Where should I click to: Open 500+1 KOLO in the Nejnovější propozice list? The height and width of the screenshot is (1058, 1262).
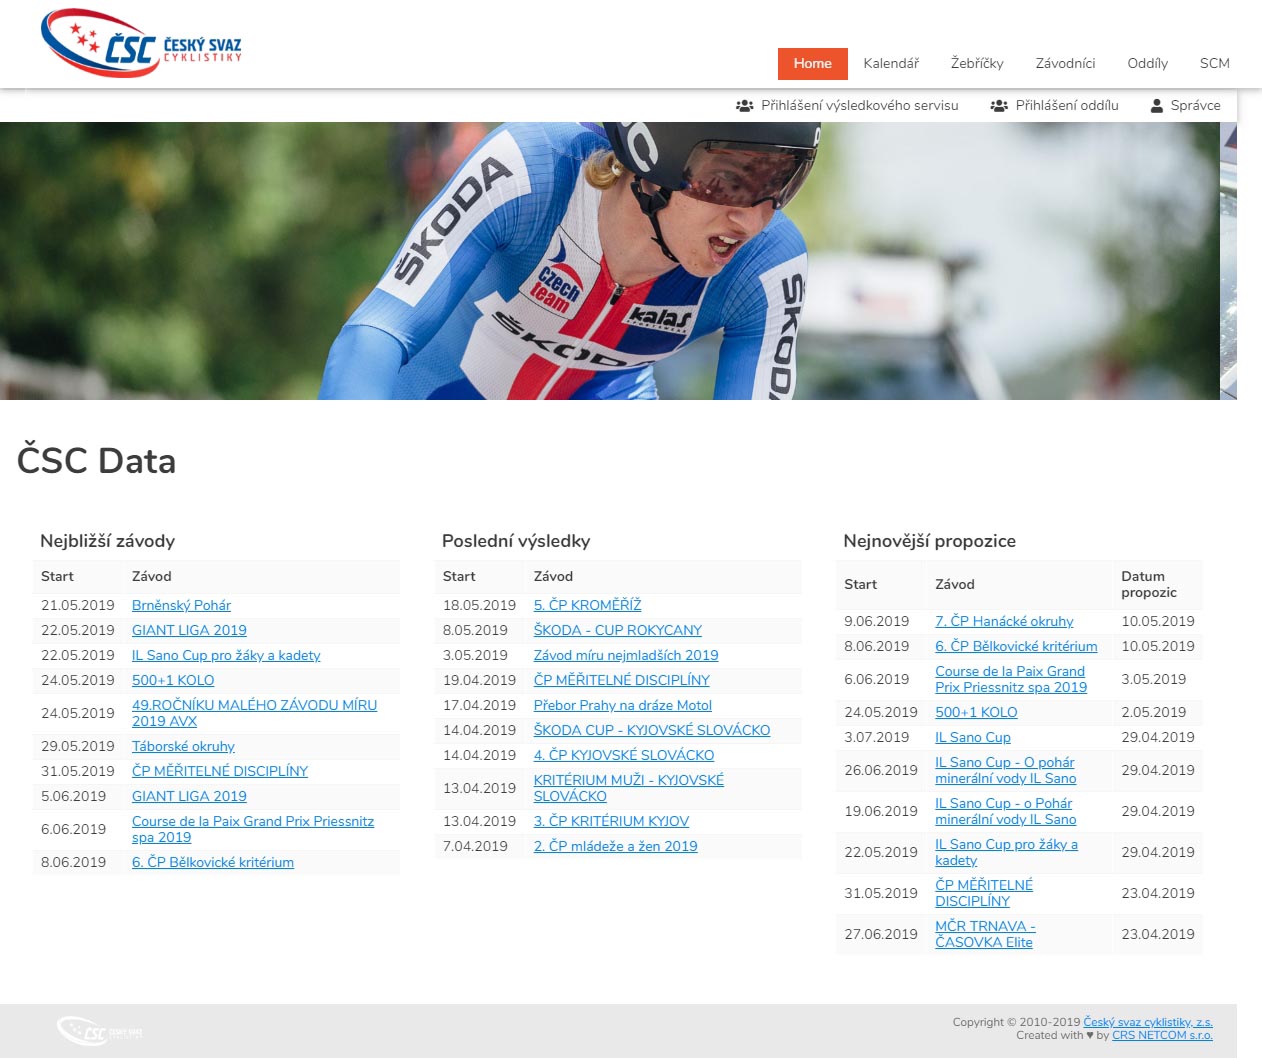[976, 712]
